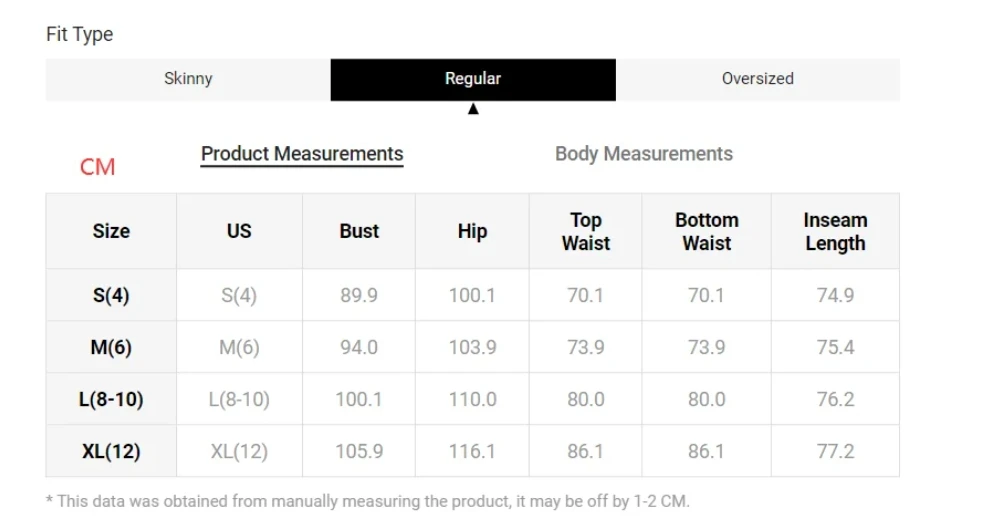The width and height of the screenshot is (981, 520).
Task: Select the Skinny fit type
Action: point(188,79)
